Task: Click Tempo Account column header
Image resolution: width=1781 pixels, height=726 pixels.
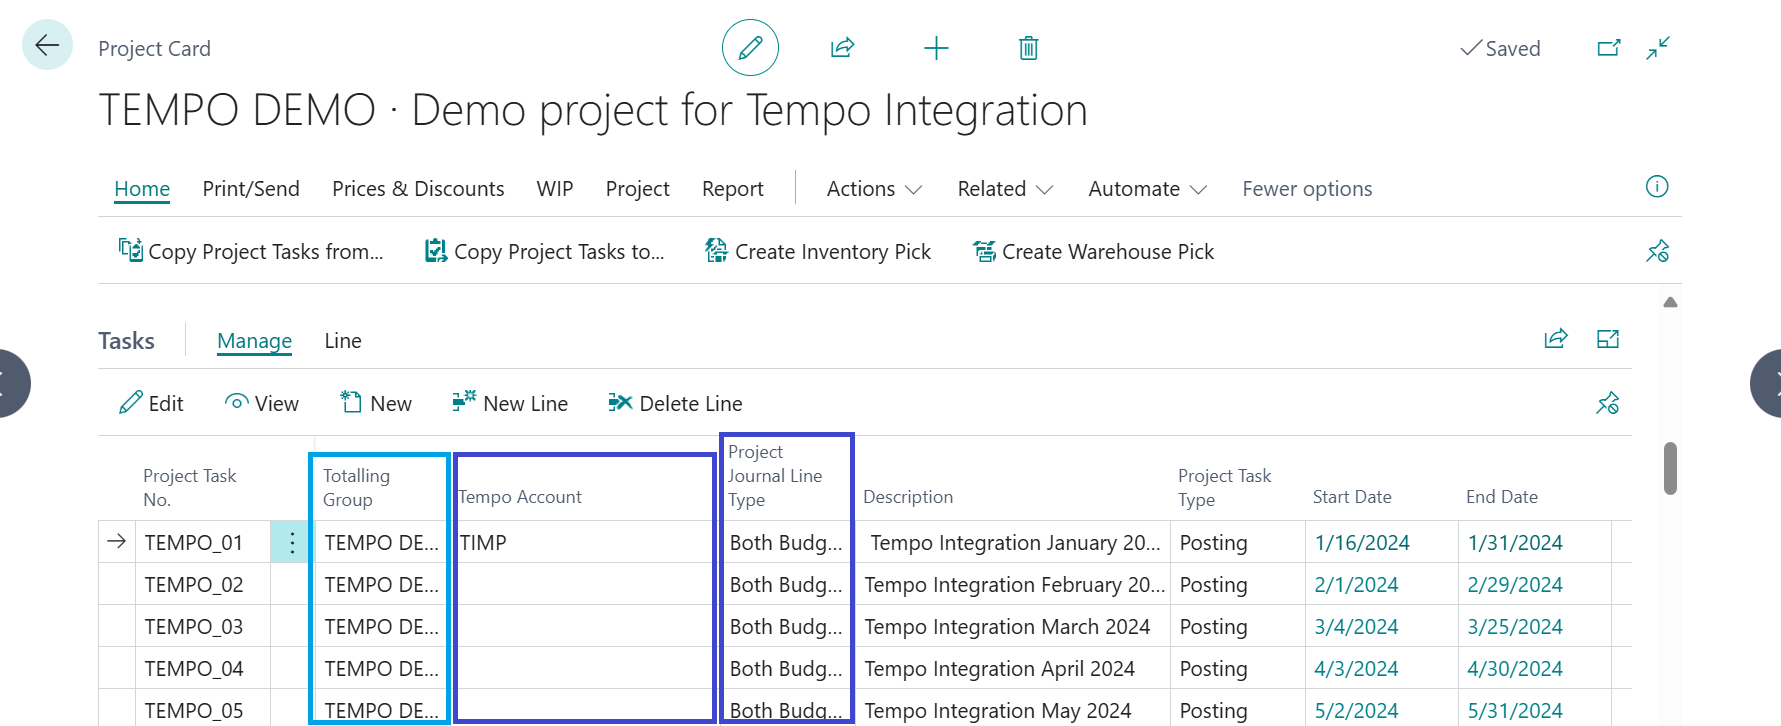Action: tap(520, 497)
